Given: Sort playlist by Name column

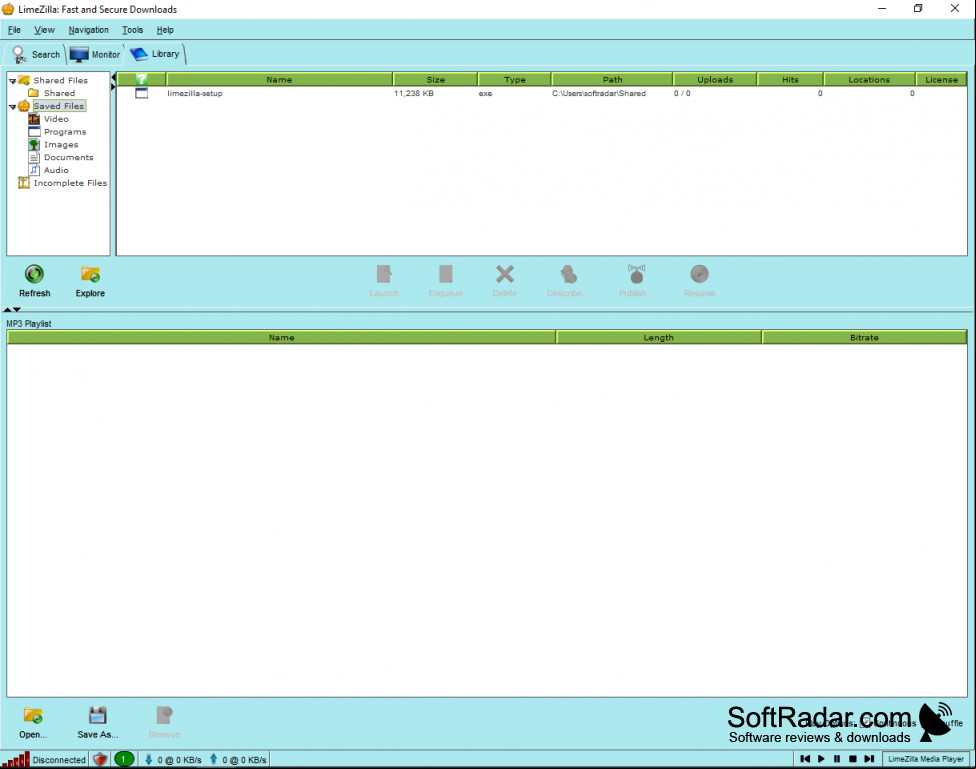Looking at the screenshot, I should pos(281,337).
